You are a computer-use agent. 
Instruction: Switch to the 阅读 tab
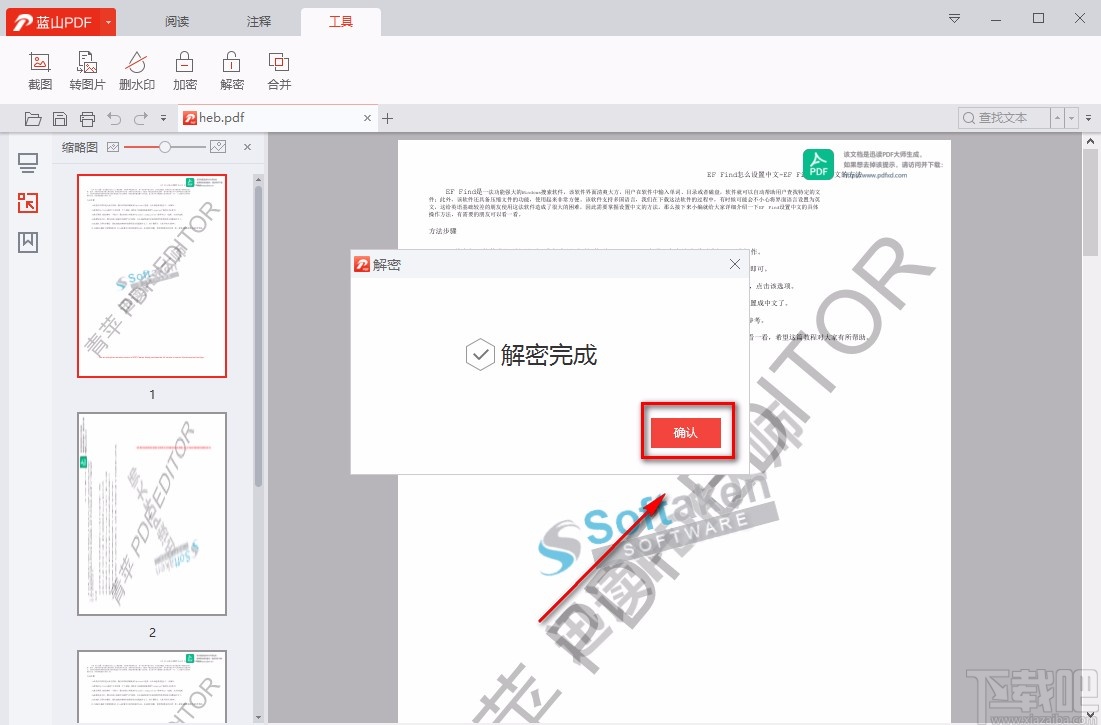(x=177, y=20)
